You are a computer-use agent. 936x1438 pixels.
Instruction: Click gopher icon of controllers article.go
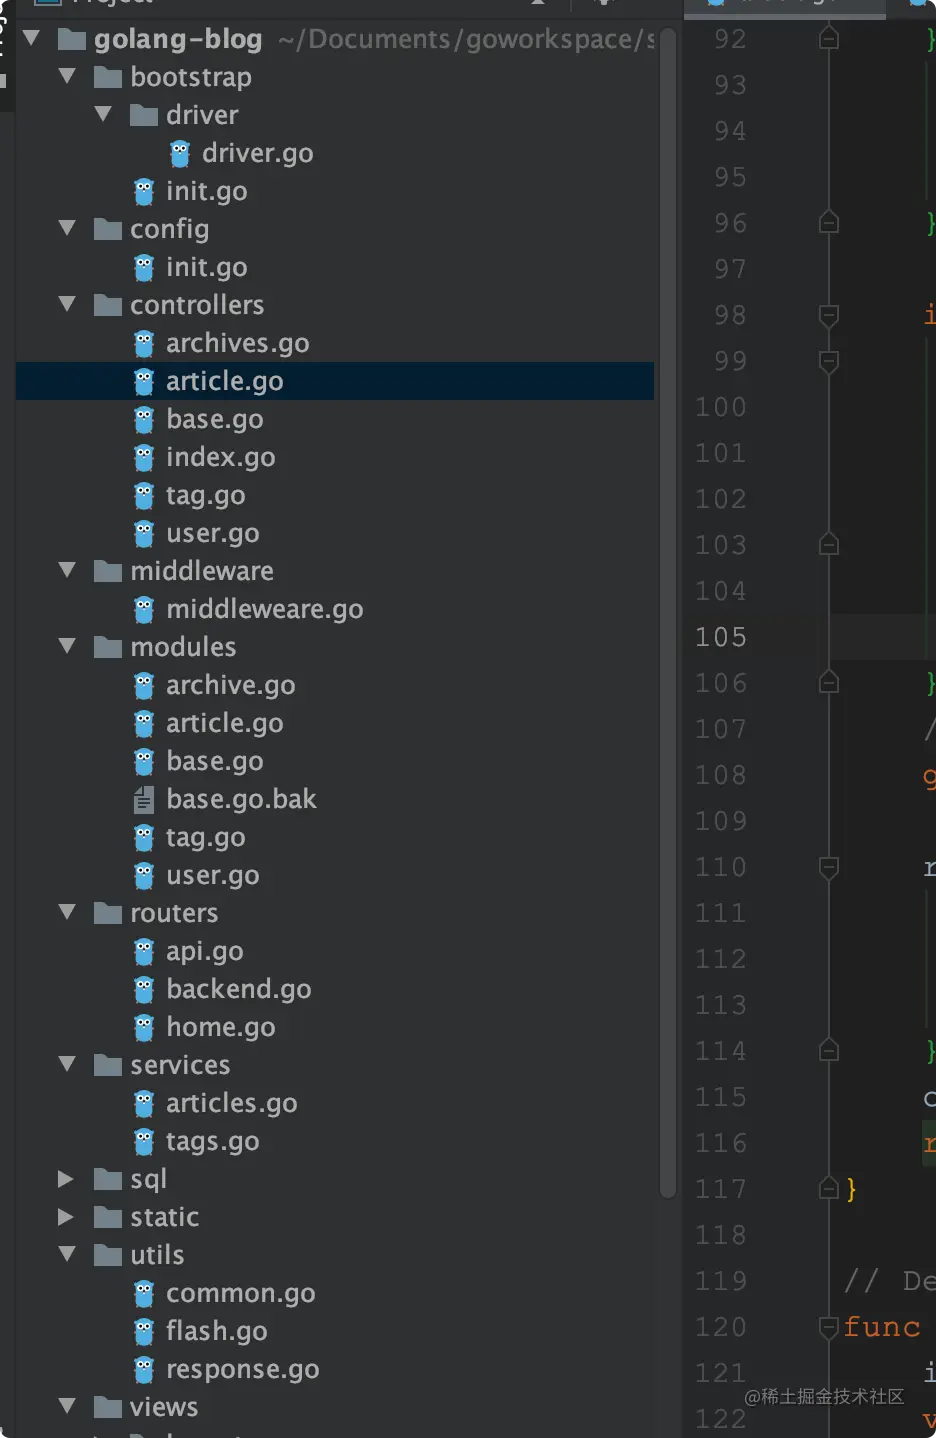coord(144,381)
